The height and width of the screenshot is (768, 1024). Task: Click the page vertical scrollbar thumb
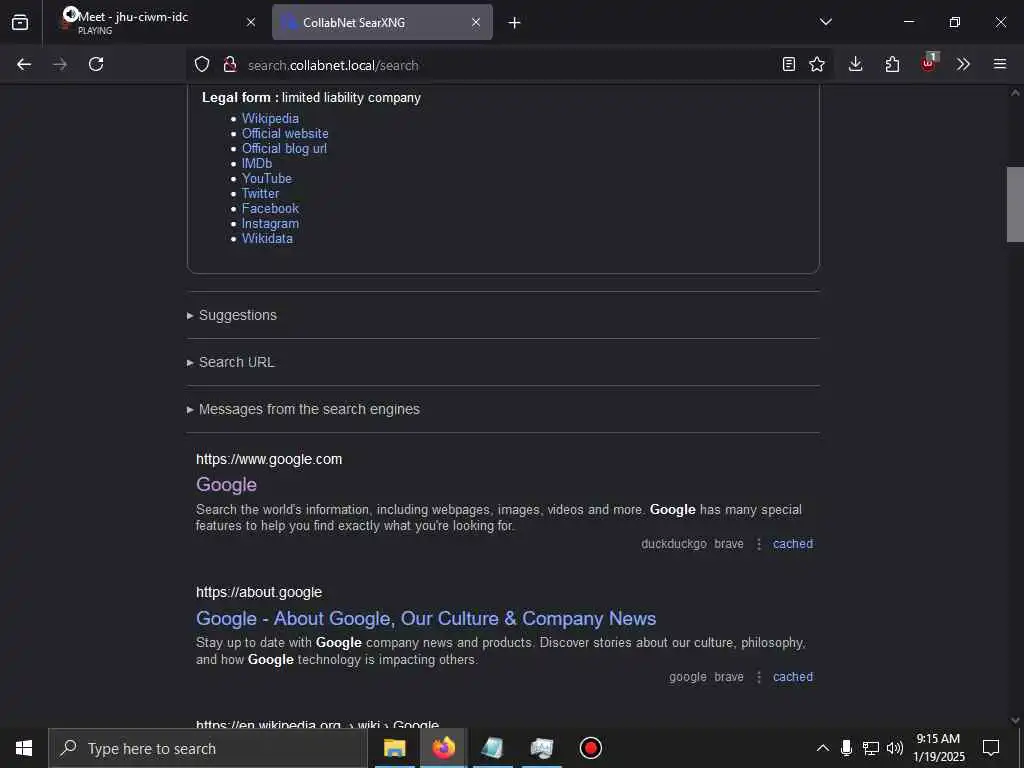click(1015, 204)
